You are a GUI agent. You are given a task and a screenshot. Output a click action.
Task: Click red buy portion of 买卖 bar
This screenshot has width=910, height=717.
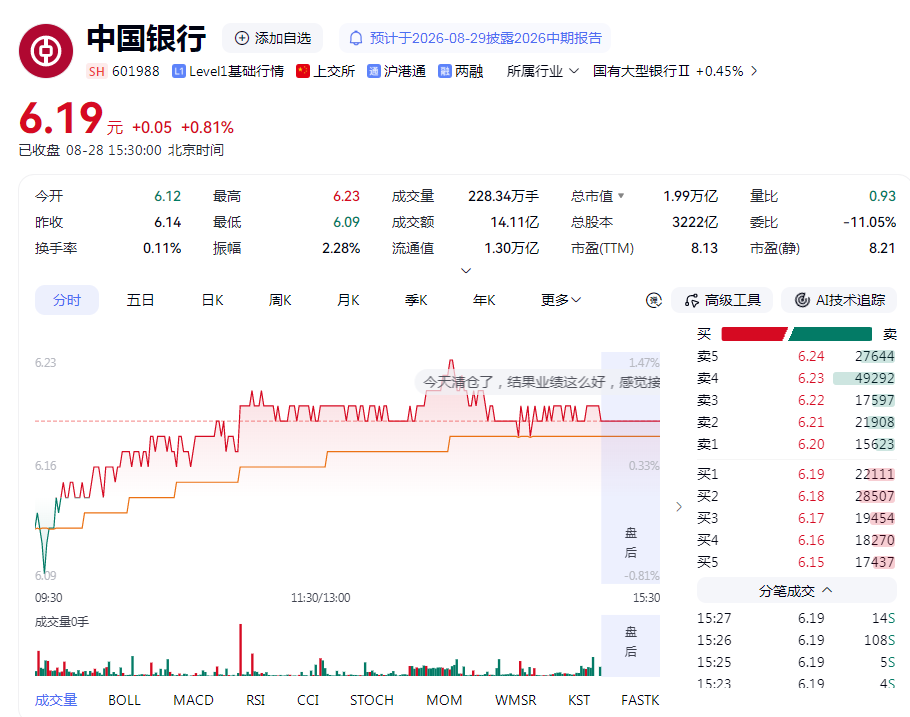point(754,334)
